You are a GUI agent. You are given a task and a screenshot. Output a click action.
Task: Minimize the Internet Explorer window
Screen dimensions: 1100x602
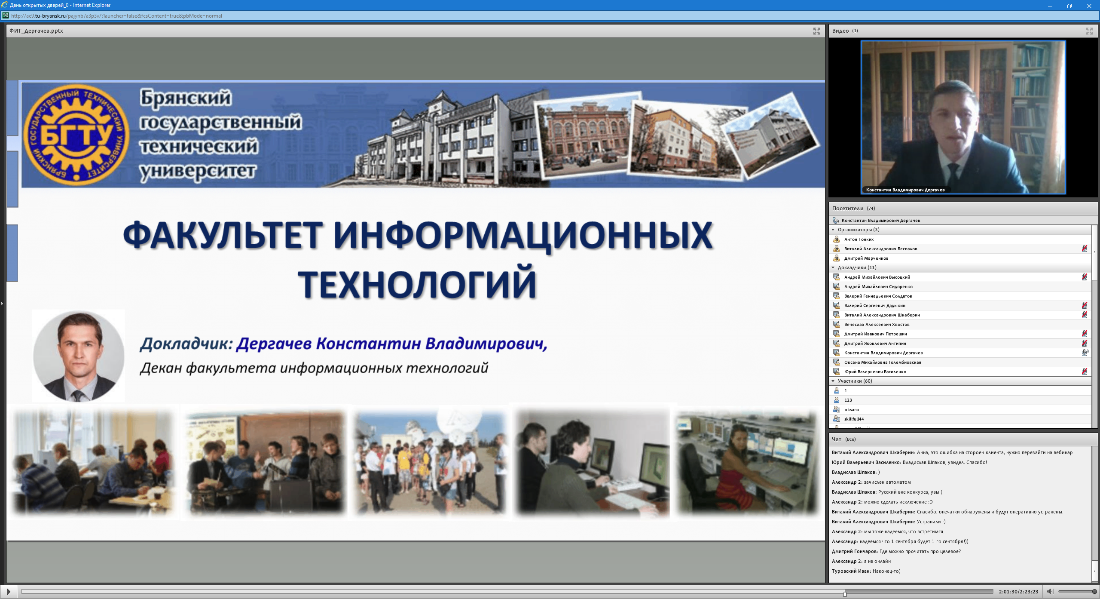point(1051,5)
